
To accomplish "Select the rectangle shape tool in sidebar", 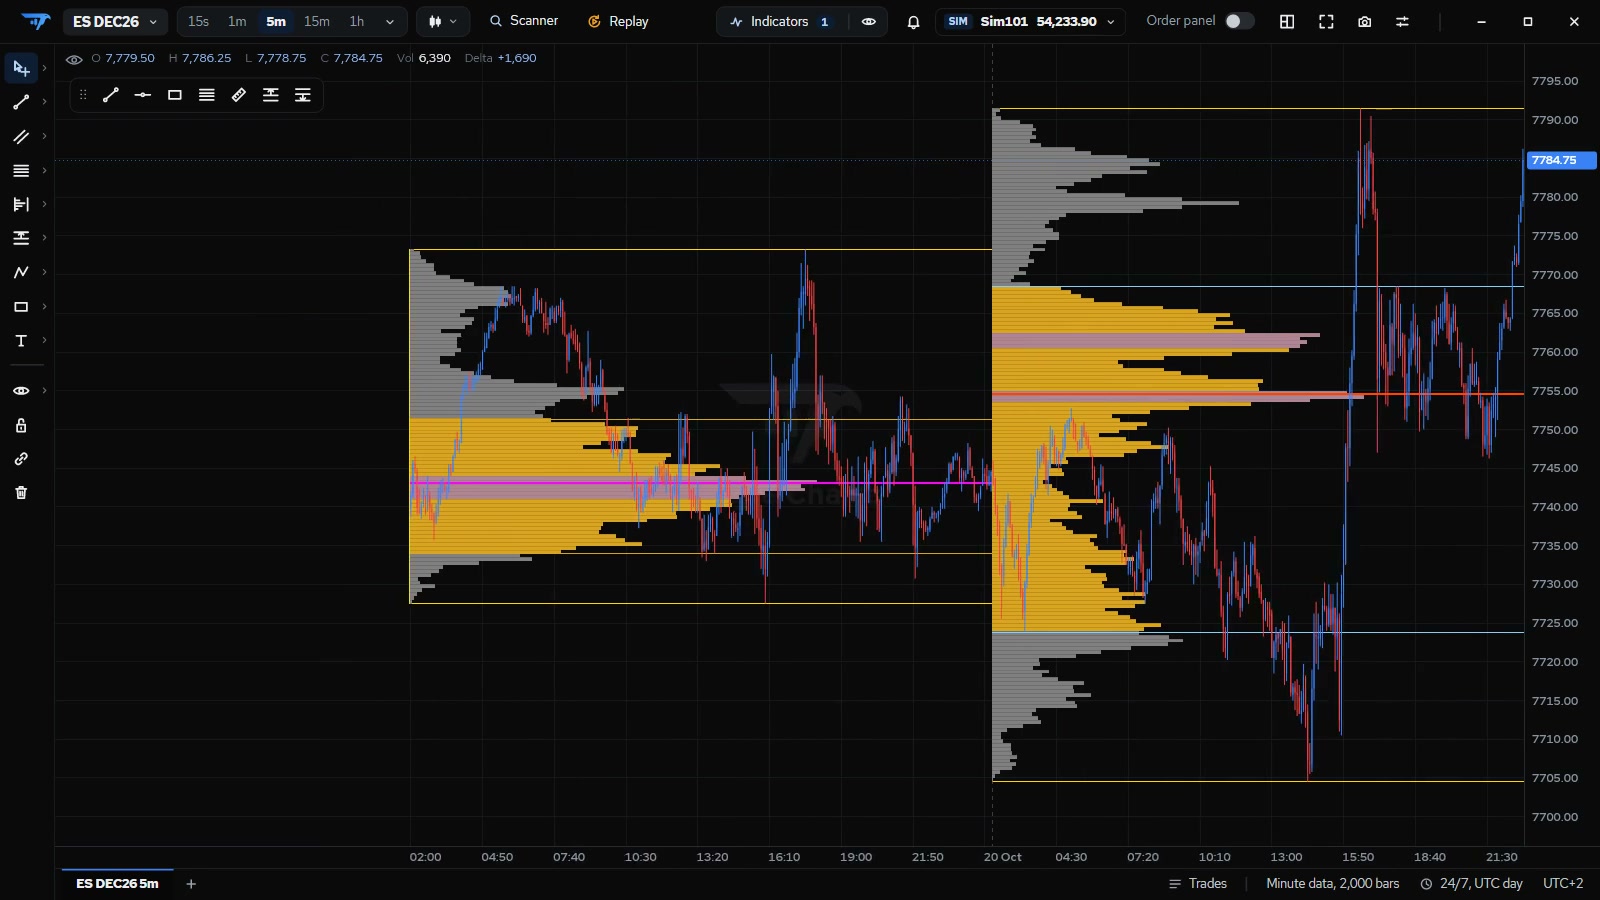I will pyautogui.click(x=21, y=306).
